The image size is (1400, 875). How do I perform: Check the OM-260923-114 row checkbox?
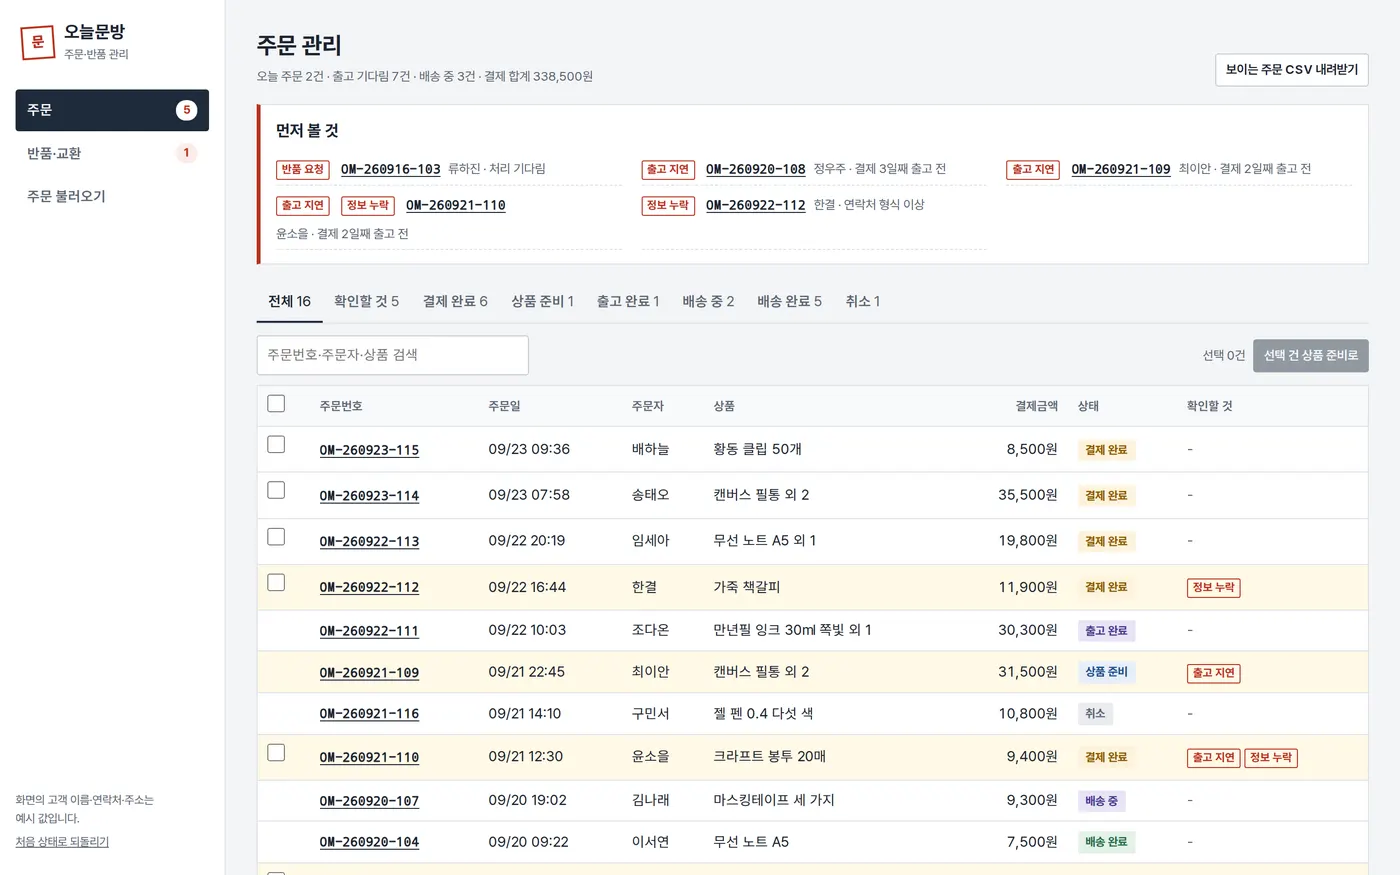coord(276,490)
